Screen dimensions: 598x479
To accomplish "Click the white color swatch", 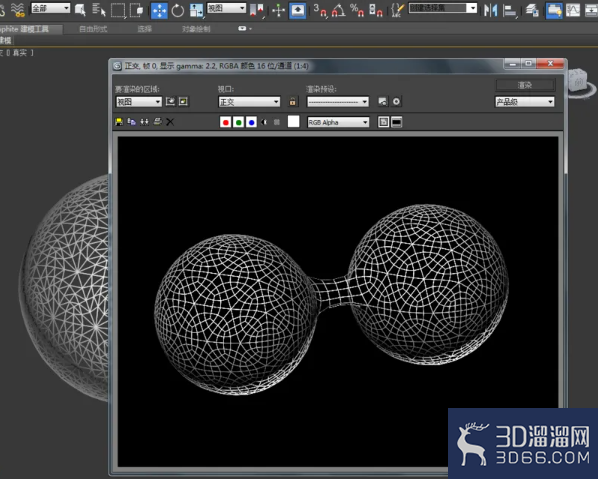I will [x=293, y=122].
